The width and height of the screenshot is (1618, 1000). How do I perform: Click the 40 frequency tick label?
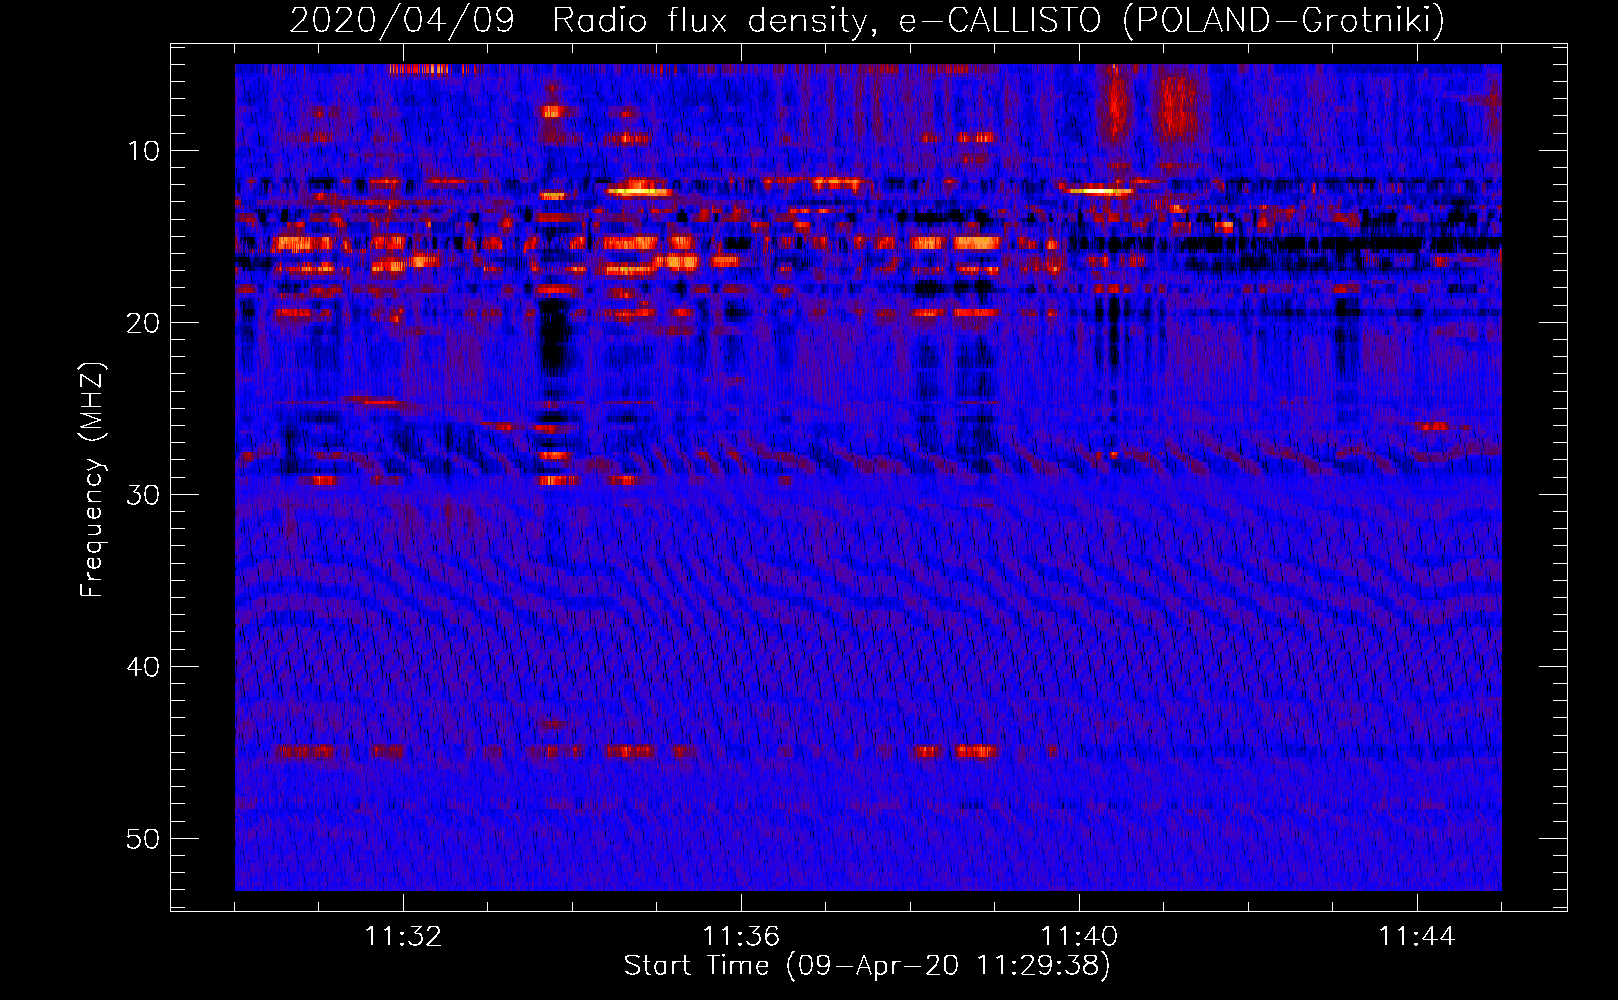(143, 667)
